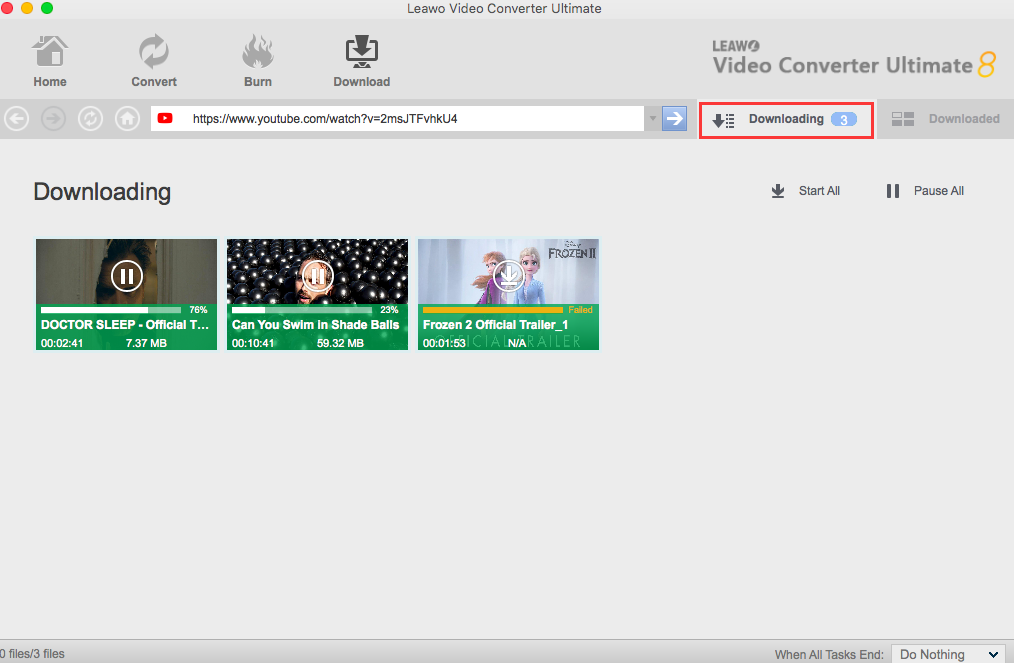The width and height of the screenshot is (1014, 663).
Task: Click the YouTube favicon in address bar
Action: (x=166, y=118)
